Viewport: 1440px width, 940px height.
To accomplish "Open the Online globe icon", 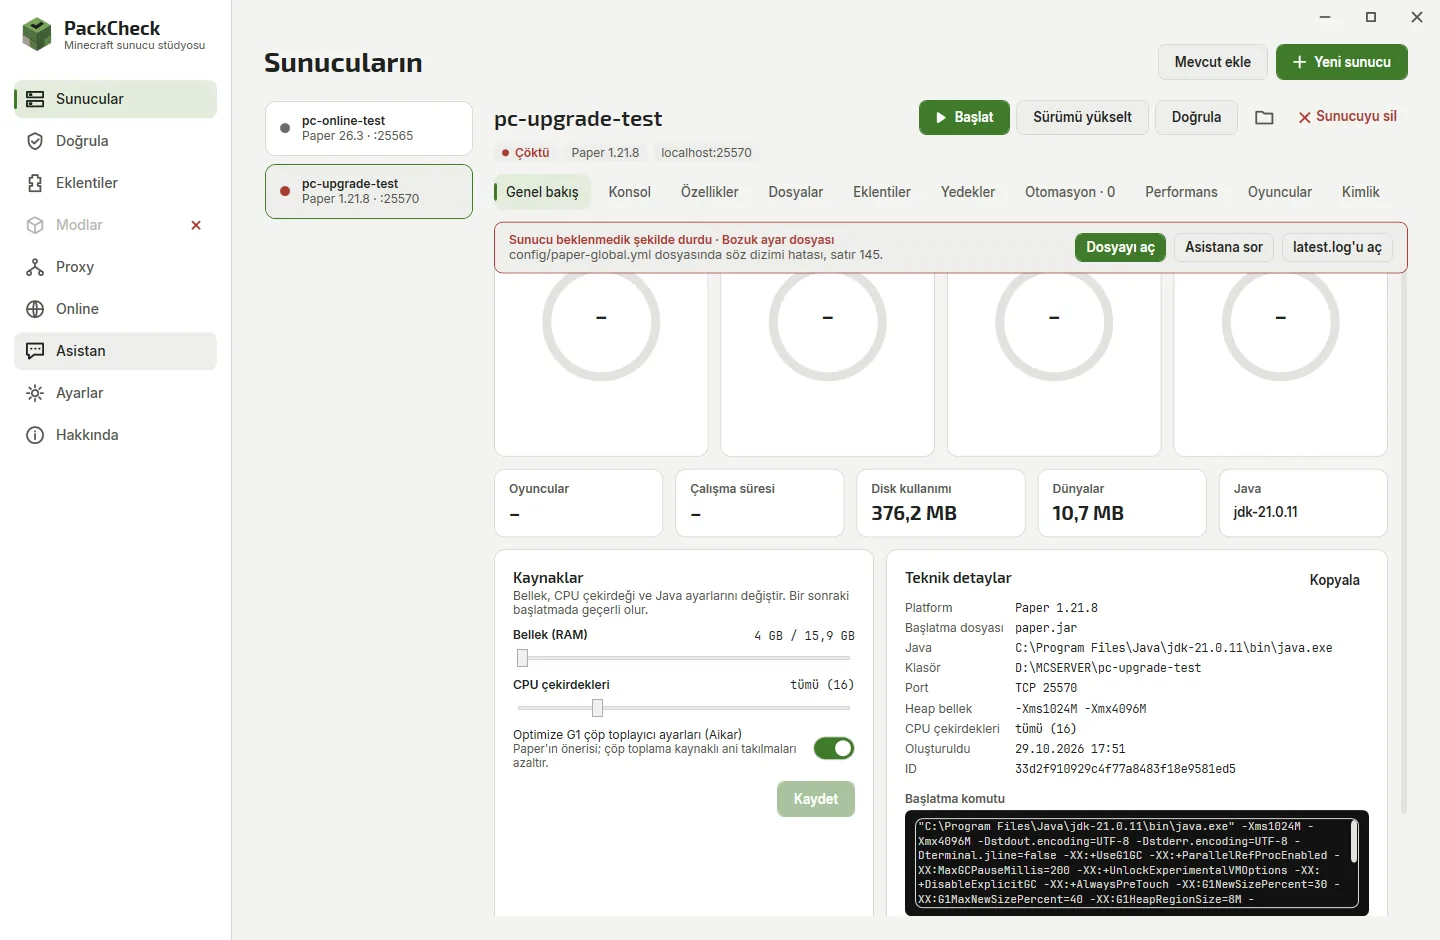I will click(x=35, y=309).
